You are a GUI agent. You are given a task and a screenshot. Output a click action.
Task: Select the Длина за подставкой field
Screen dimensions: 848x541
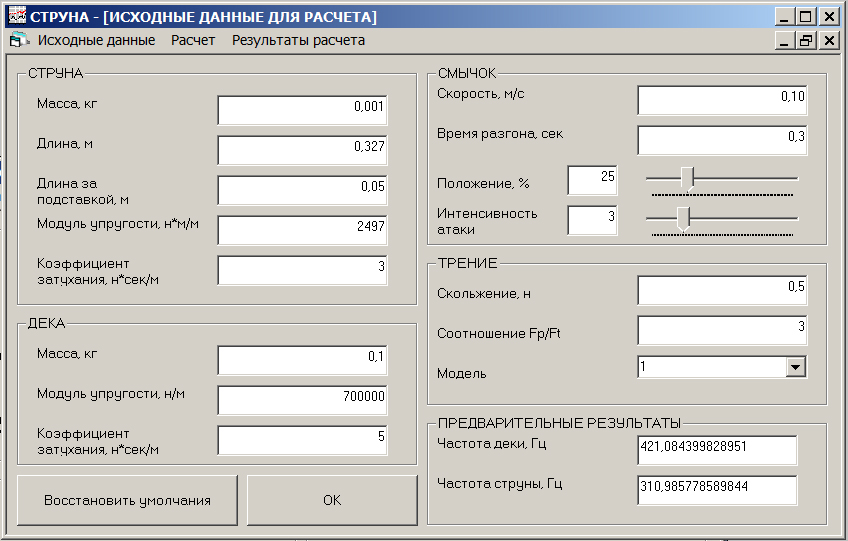tap(301, 190)
